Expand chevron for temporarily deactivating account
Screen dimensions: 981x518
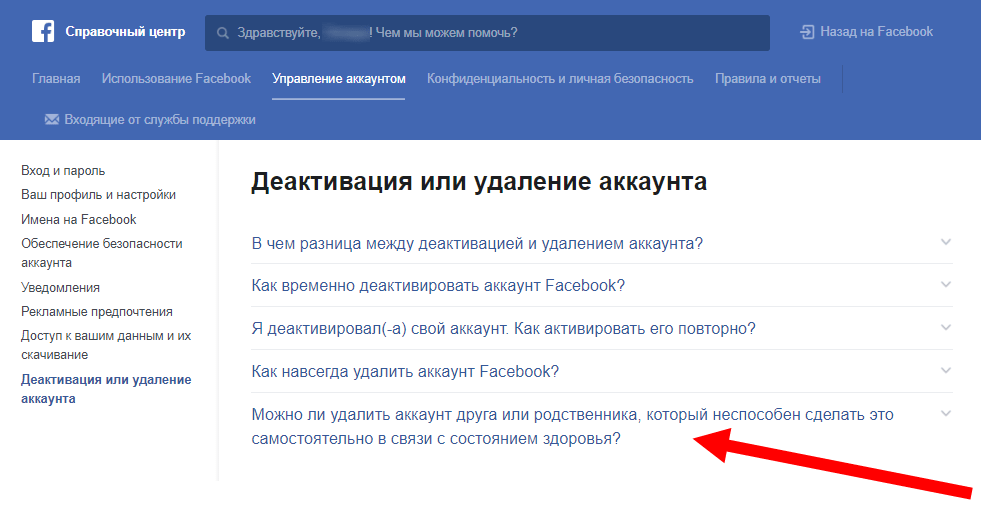946,285
